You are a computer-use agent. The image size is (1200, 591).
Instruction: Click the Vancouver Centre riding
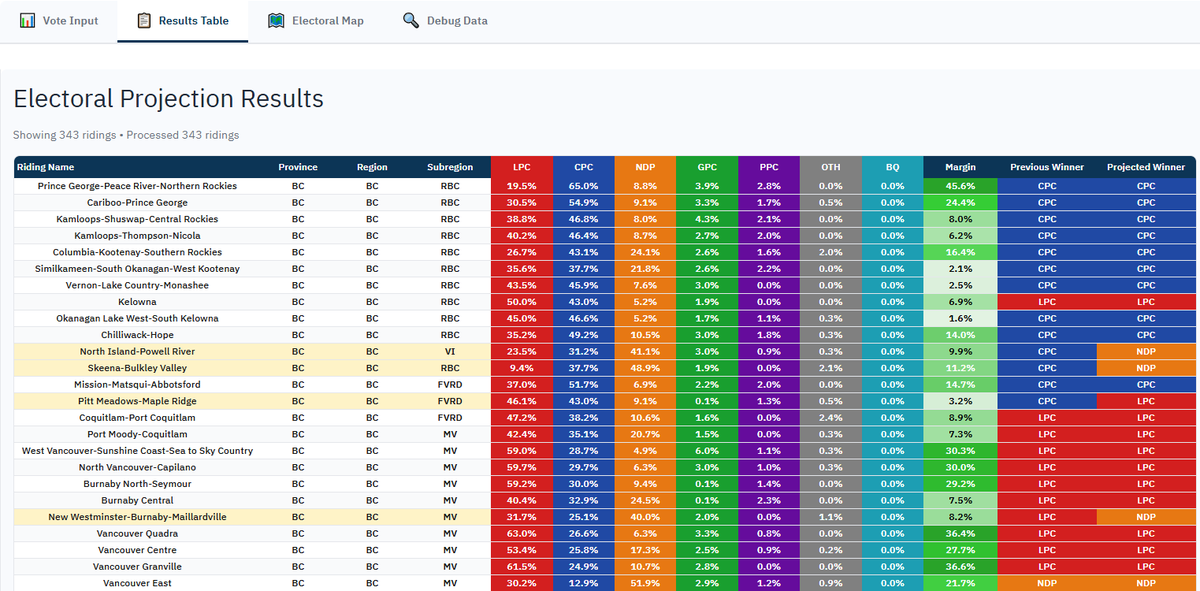[137, 549]
